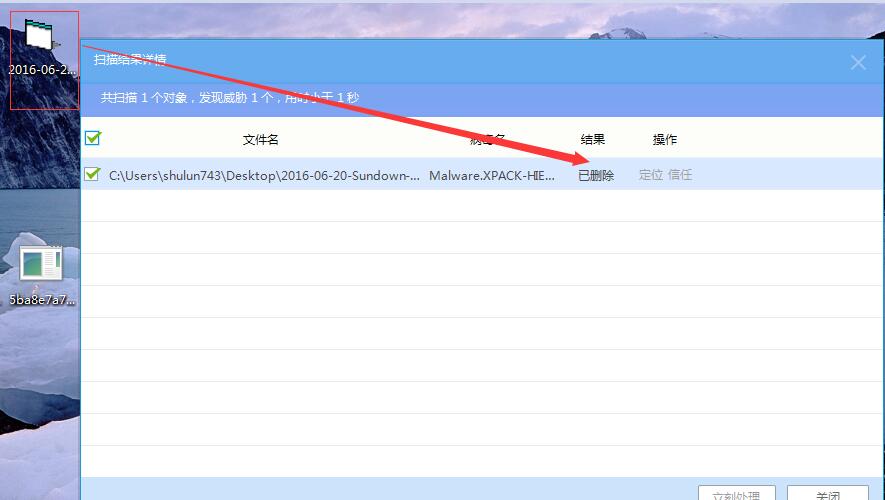This screenshot has width=885, height=500.
Task: Open the 5ba8e7a7... desktop file icon
Action: click(x=42, y=276)
